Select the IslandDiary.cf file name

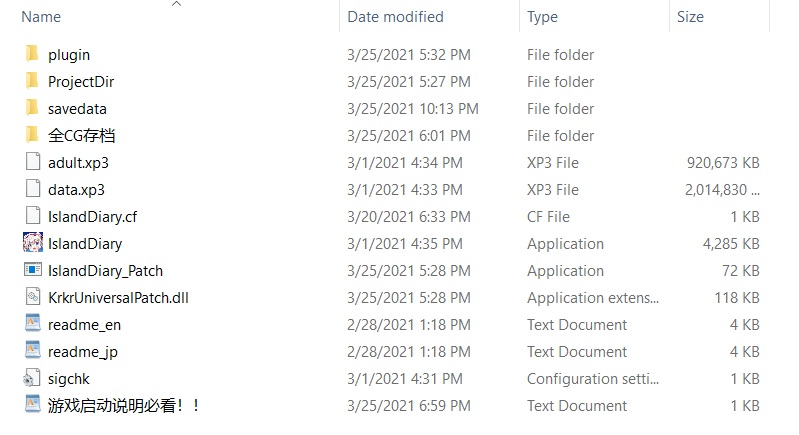coord(91,216)
